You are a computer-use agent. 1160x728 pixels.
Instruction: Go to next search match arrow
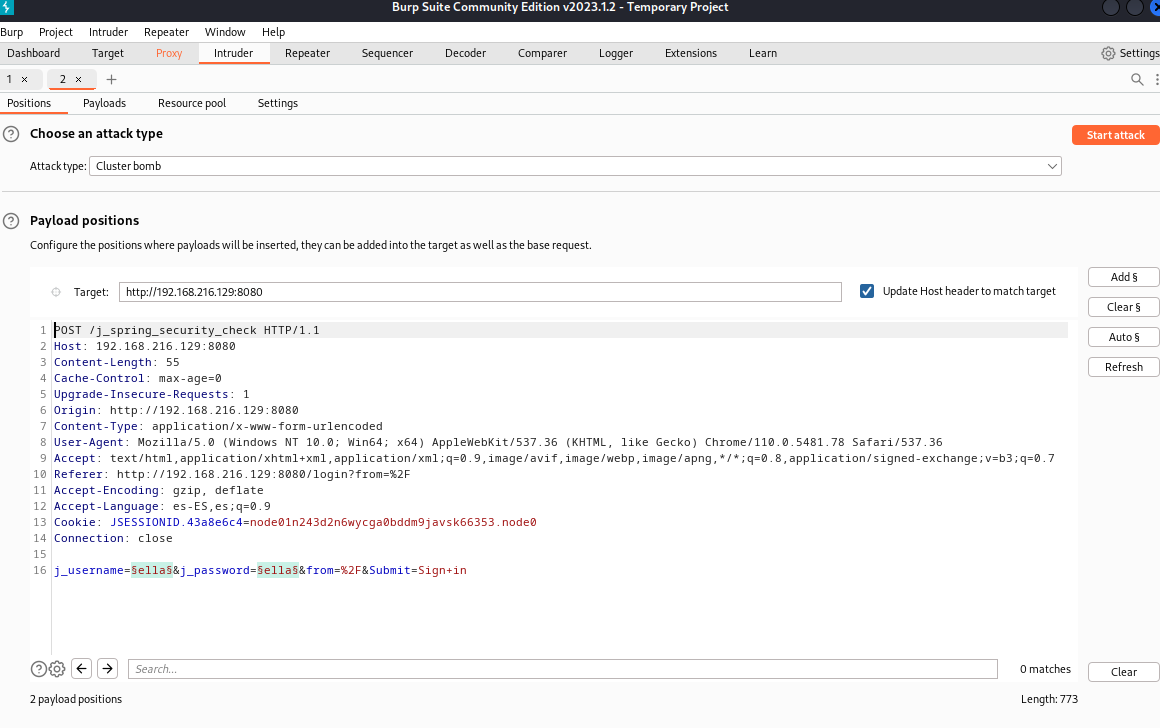click(x=107, y=669)
